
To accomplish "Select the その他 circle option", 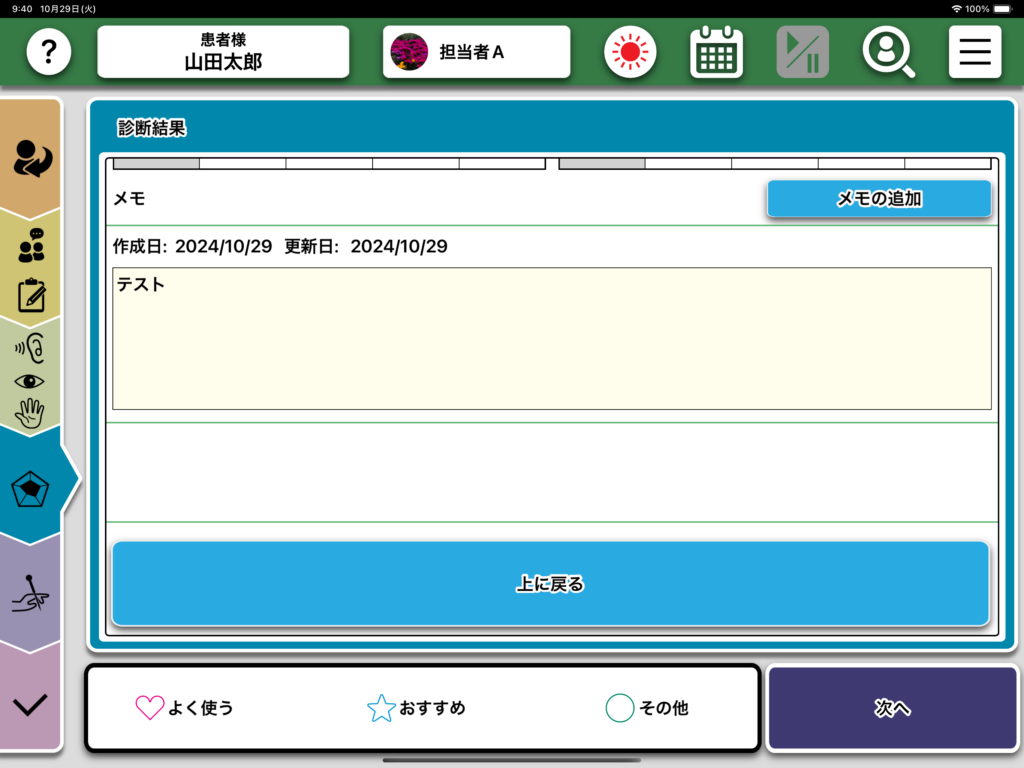I will click(x=648, y=708).
